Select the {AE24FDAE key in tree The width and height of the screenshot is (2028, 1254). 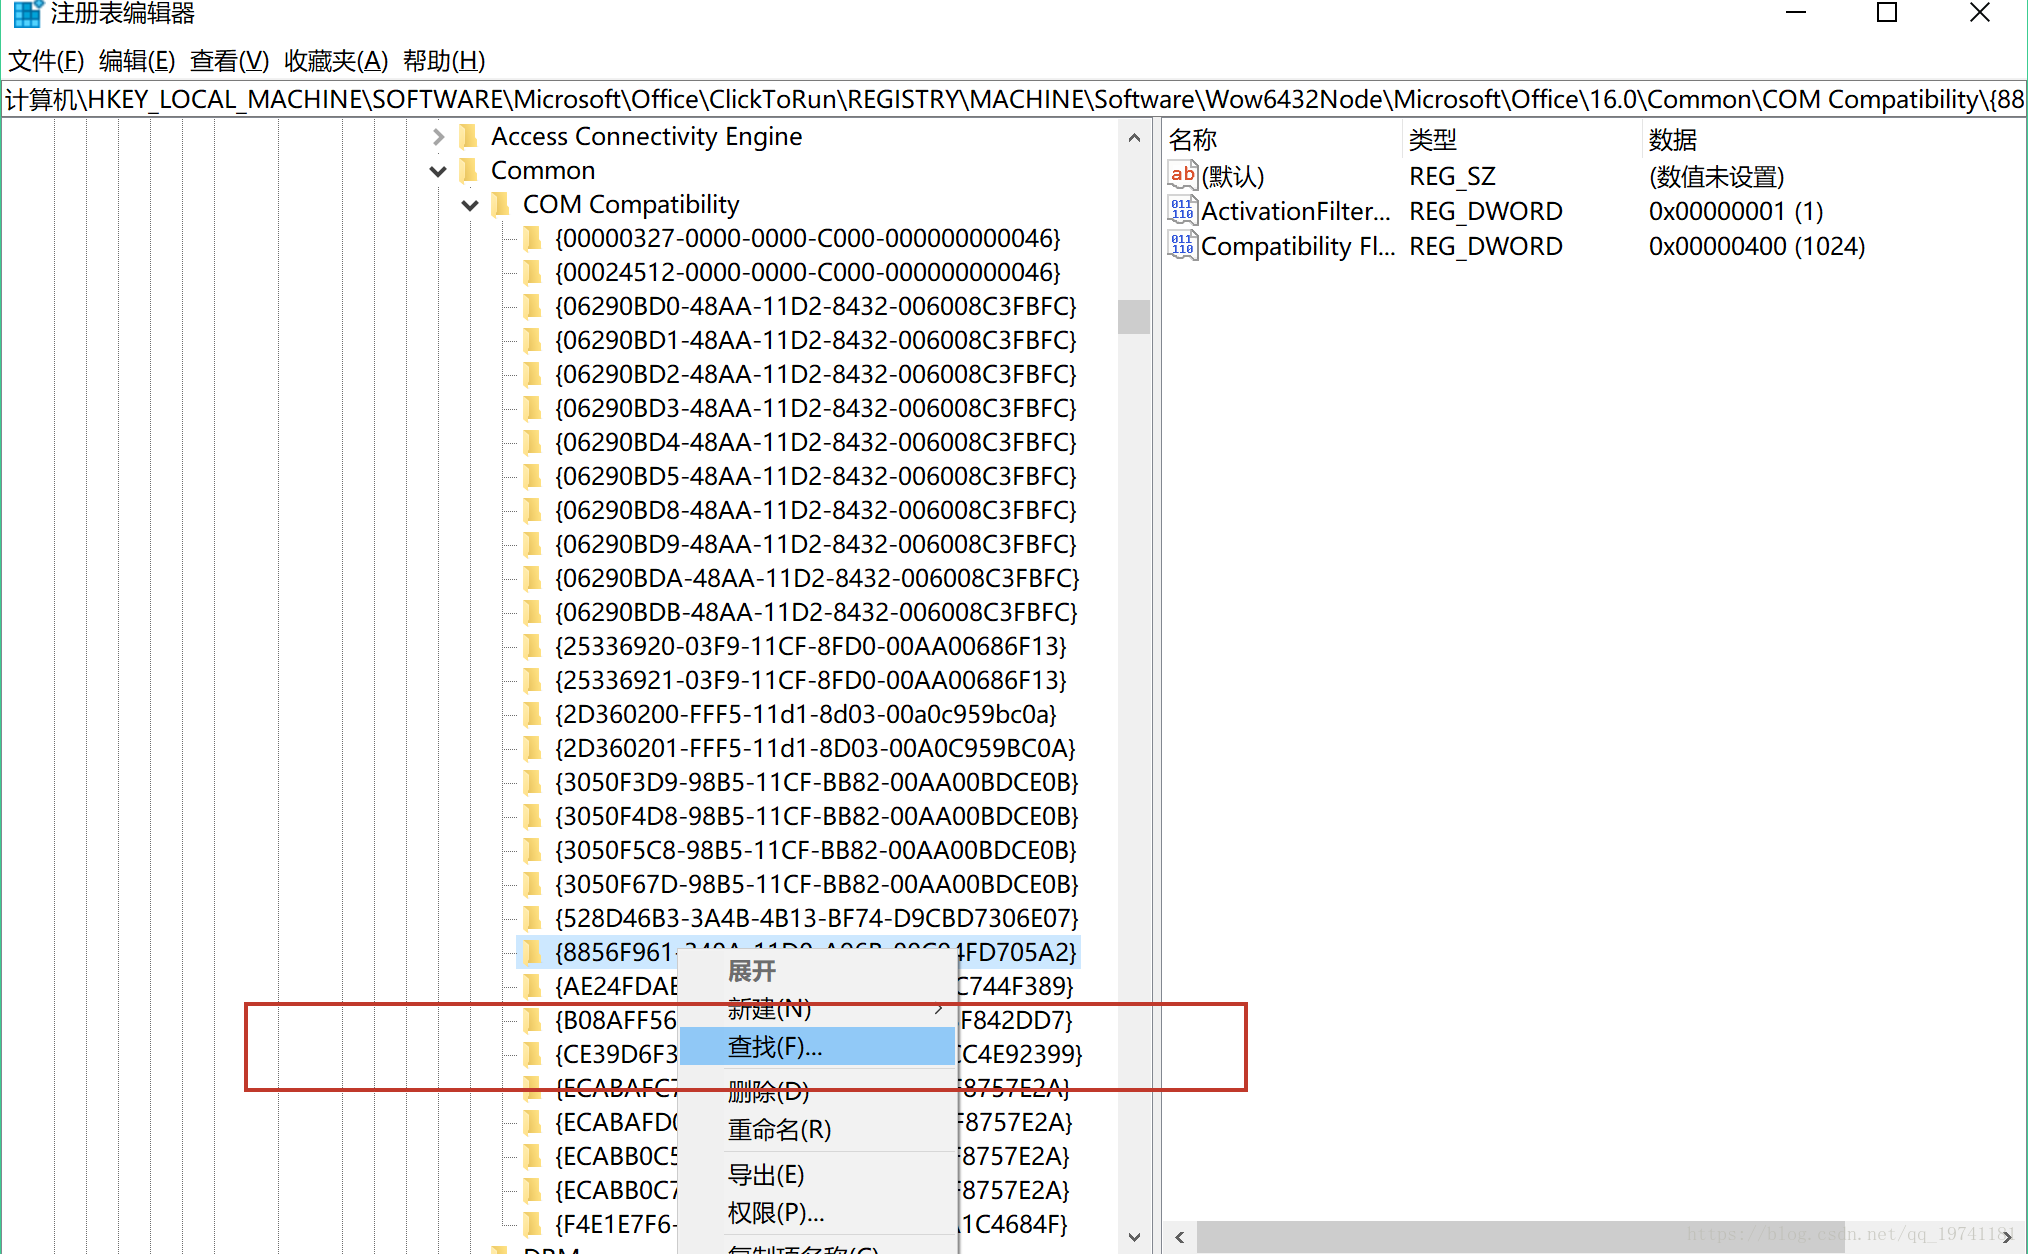[x=616, y=986]
